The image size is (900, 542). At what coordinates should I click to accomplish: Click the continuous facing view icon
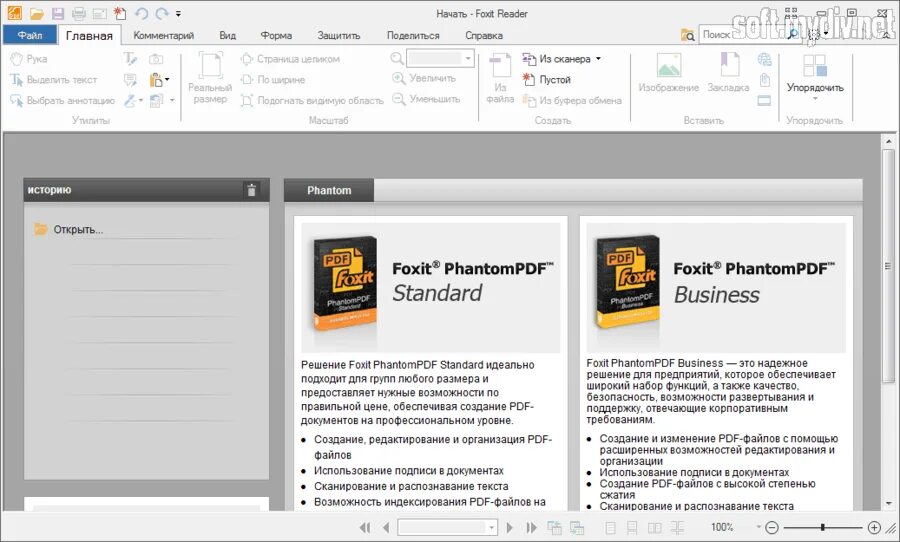pos(677,527)
